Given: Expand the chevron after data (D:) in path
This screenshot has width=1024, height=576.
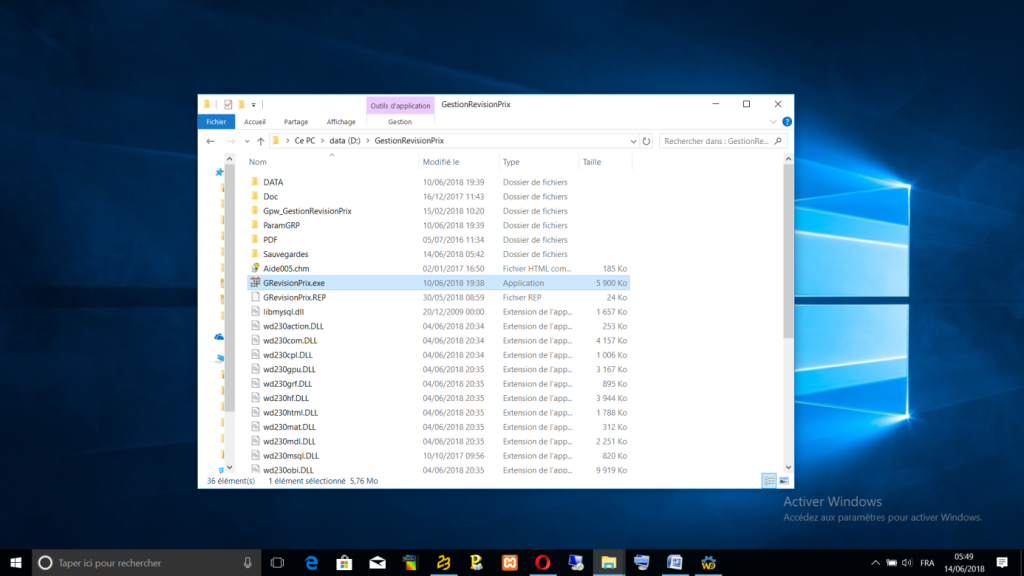Looking at the screenshot, I should point(367,142).
